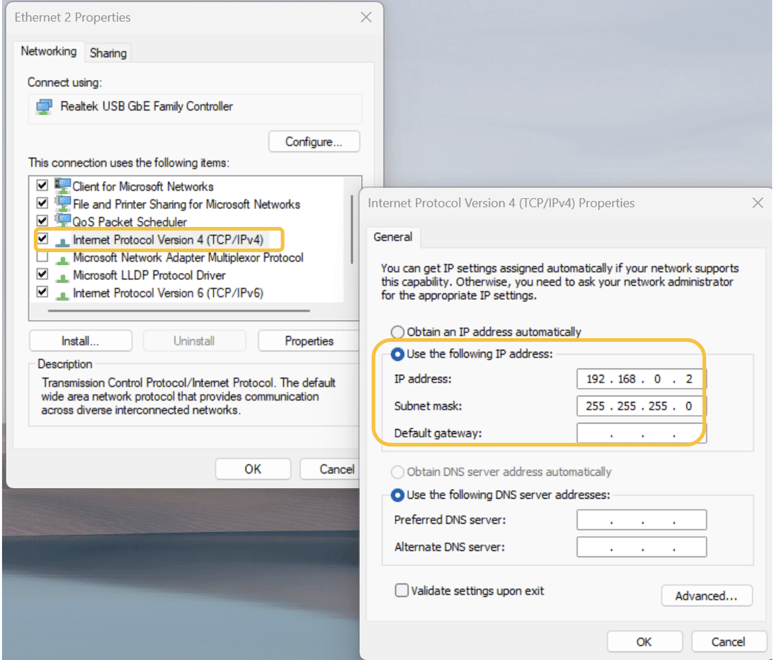Screen dimensions: 775x660
Task: Click the Default gateway input field
Action: click(x=642, y=434)
